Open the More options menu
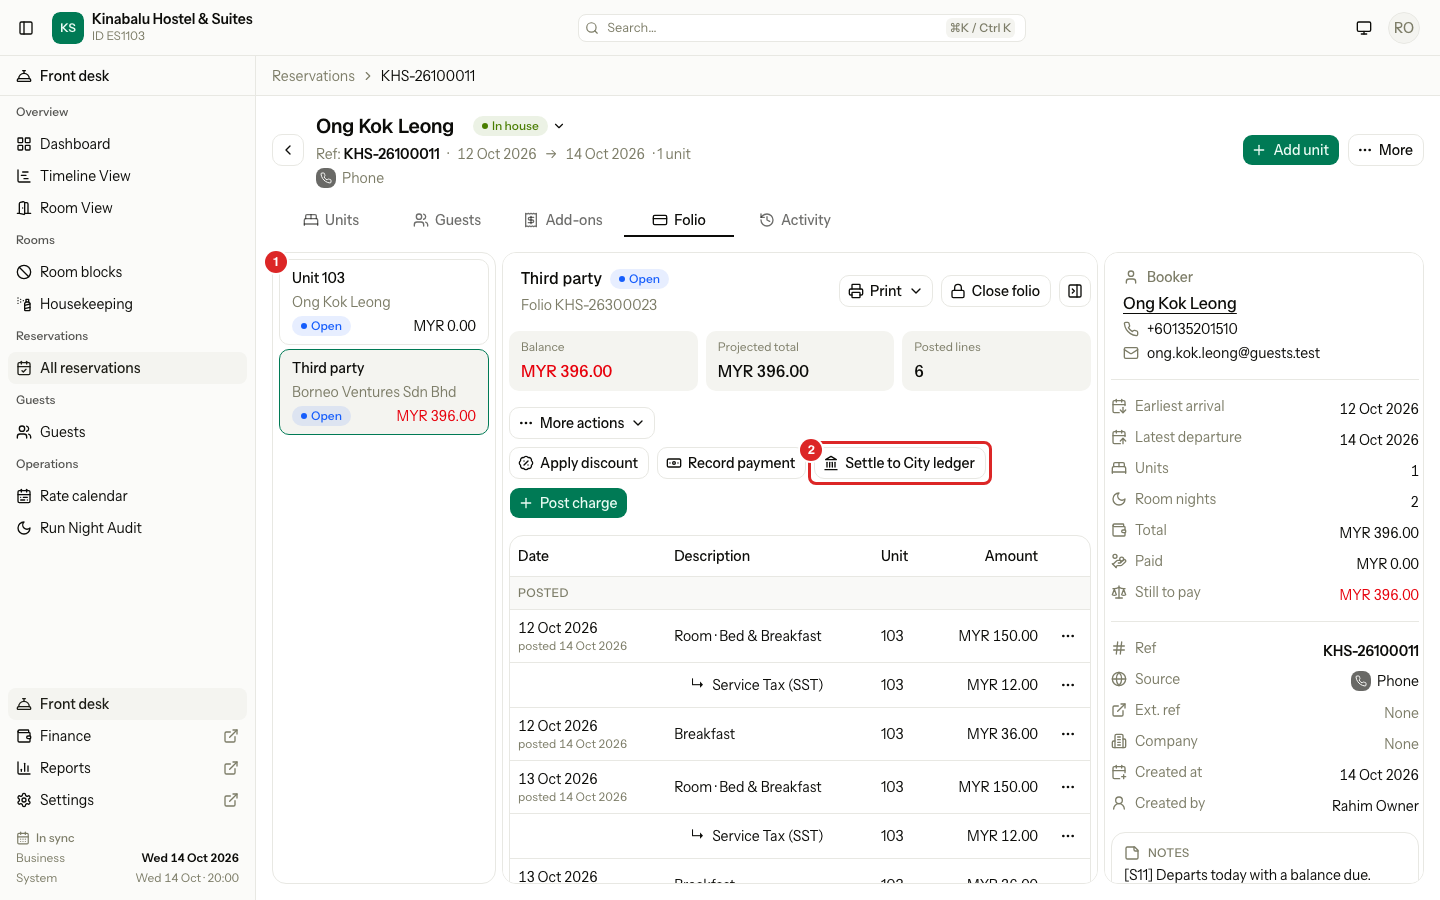Screen dimensions: 1440x900 pos(1385,150)
